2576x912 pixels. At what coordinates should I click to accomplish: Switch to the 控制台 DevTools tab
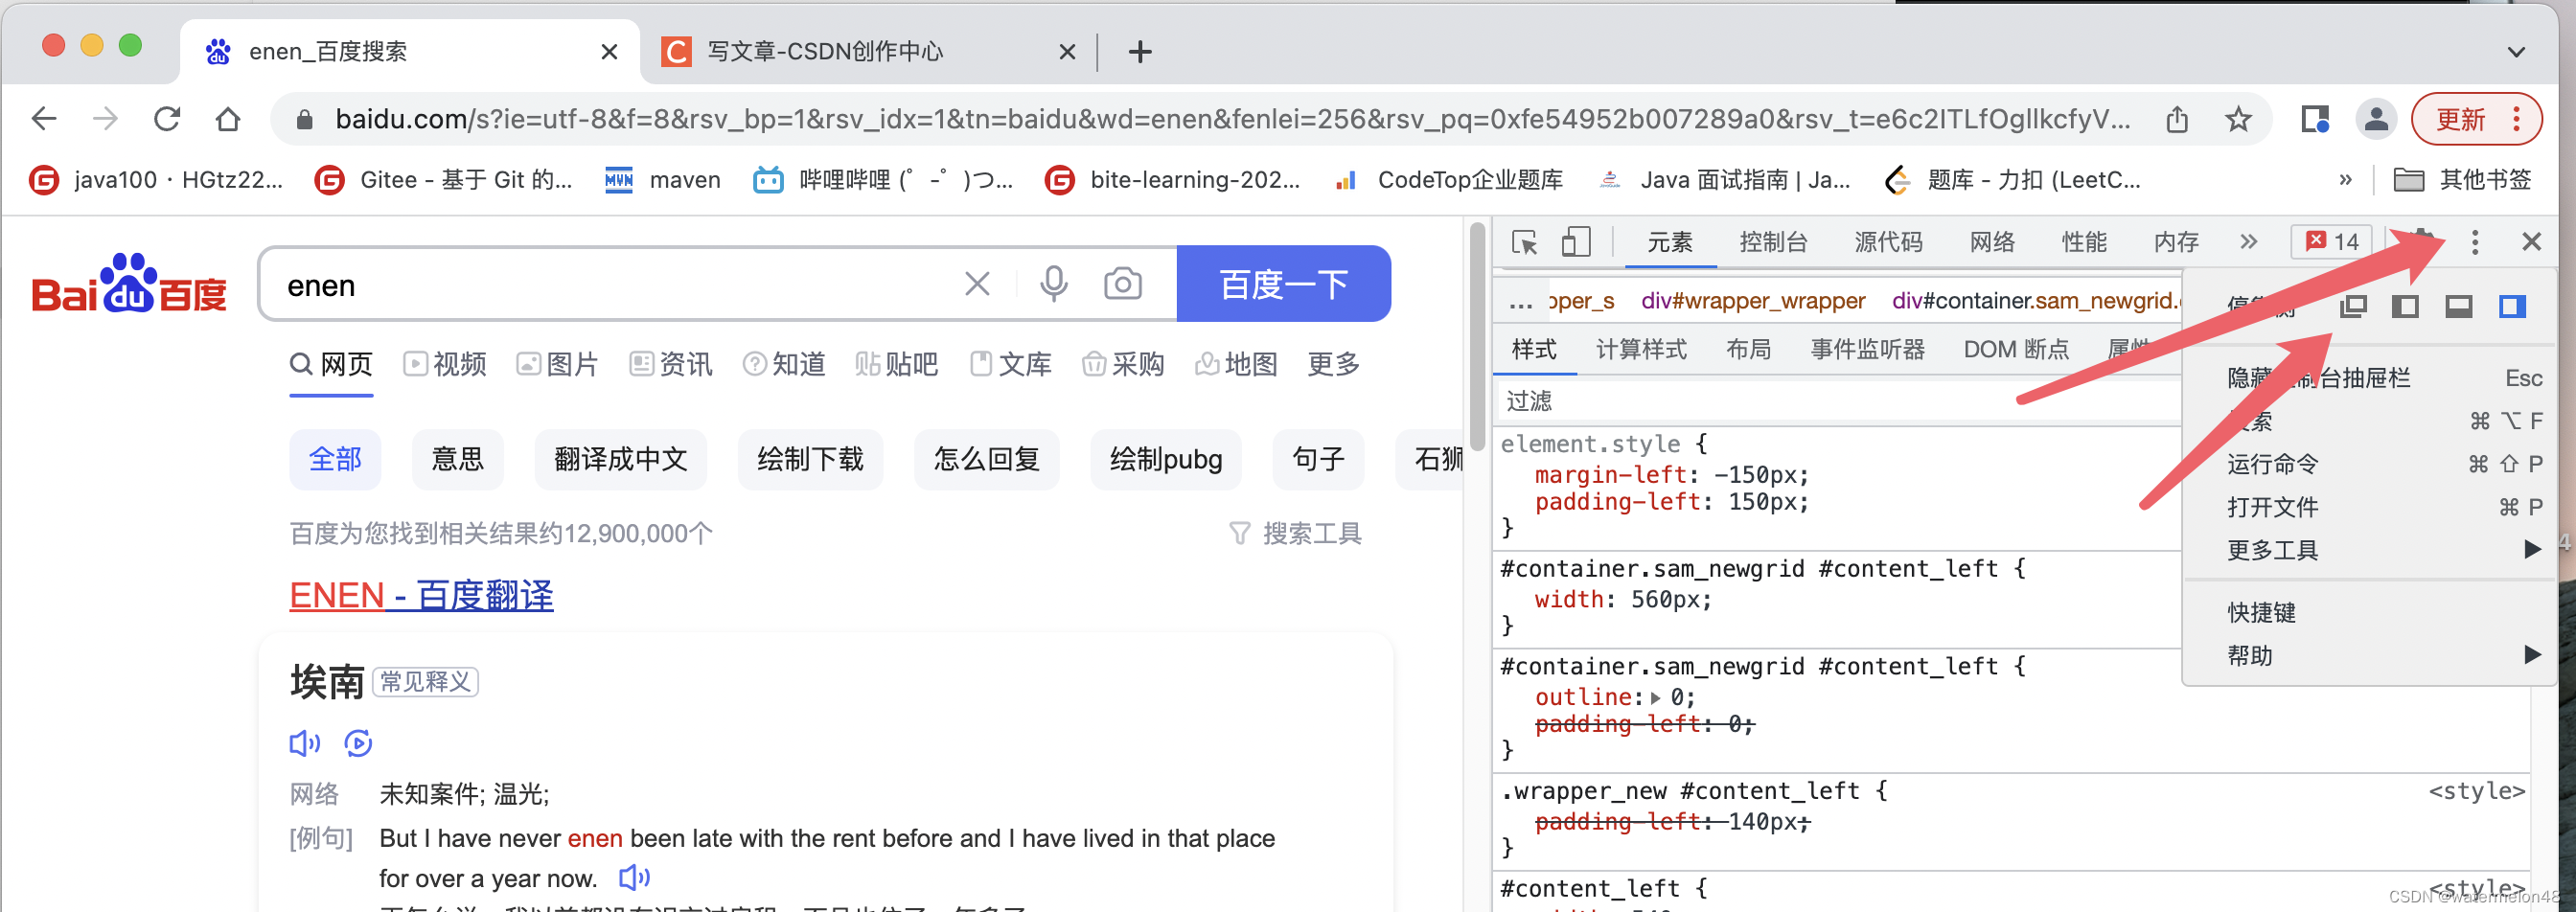click(1773, 242)
